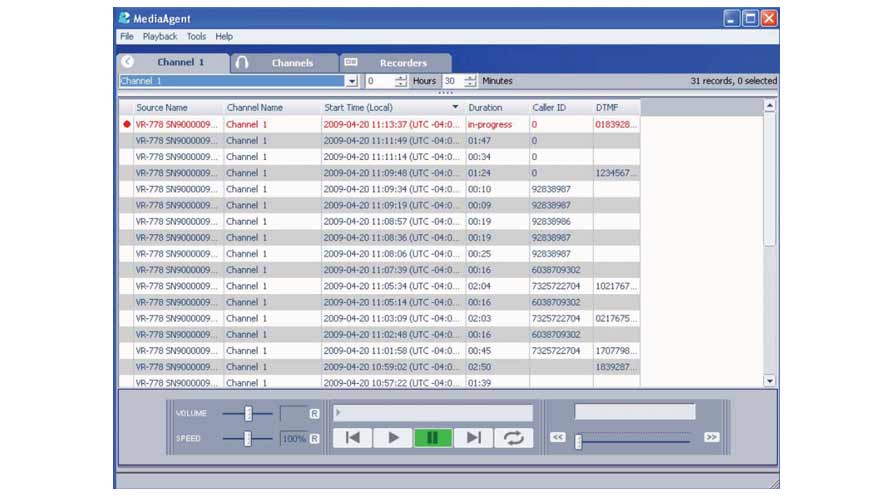Select the recording with duration 00:34

click(379, 157)
